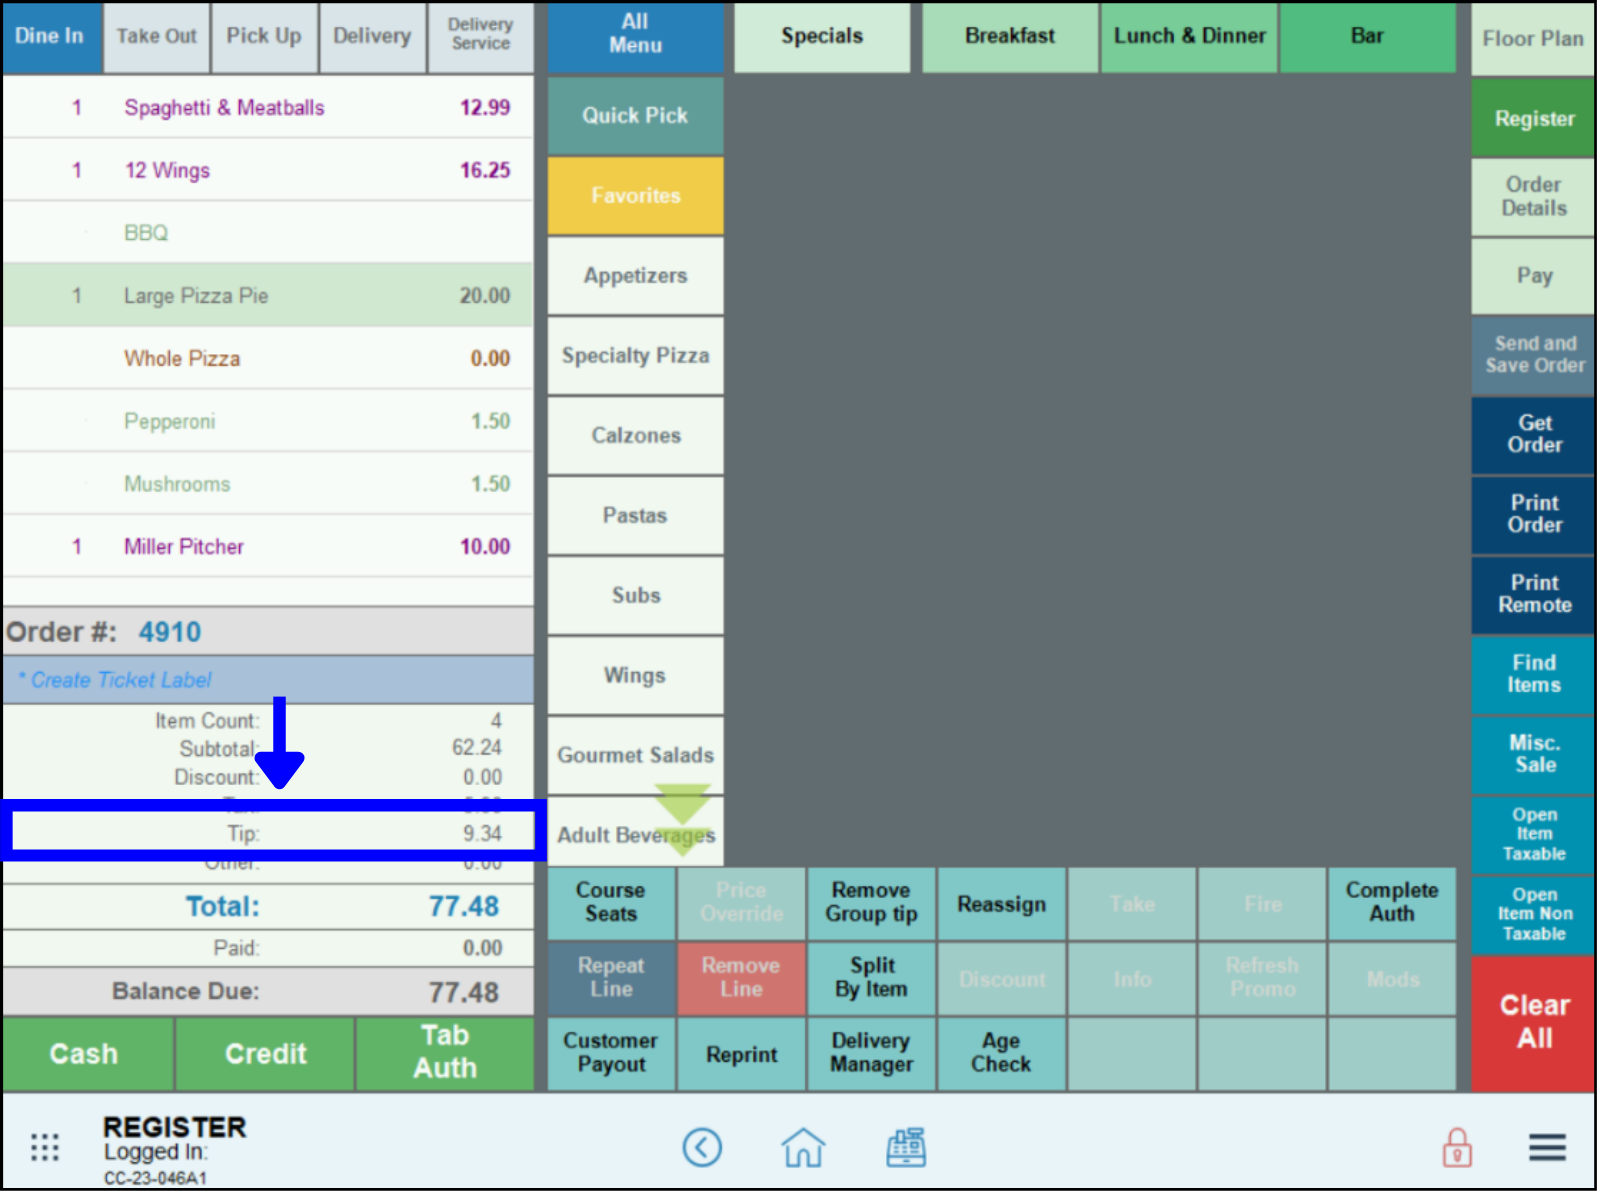The height and width of the screenshot is (1194, 1600).
Task: Open the Specials menu tab
Action: [x=822, y=37]
